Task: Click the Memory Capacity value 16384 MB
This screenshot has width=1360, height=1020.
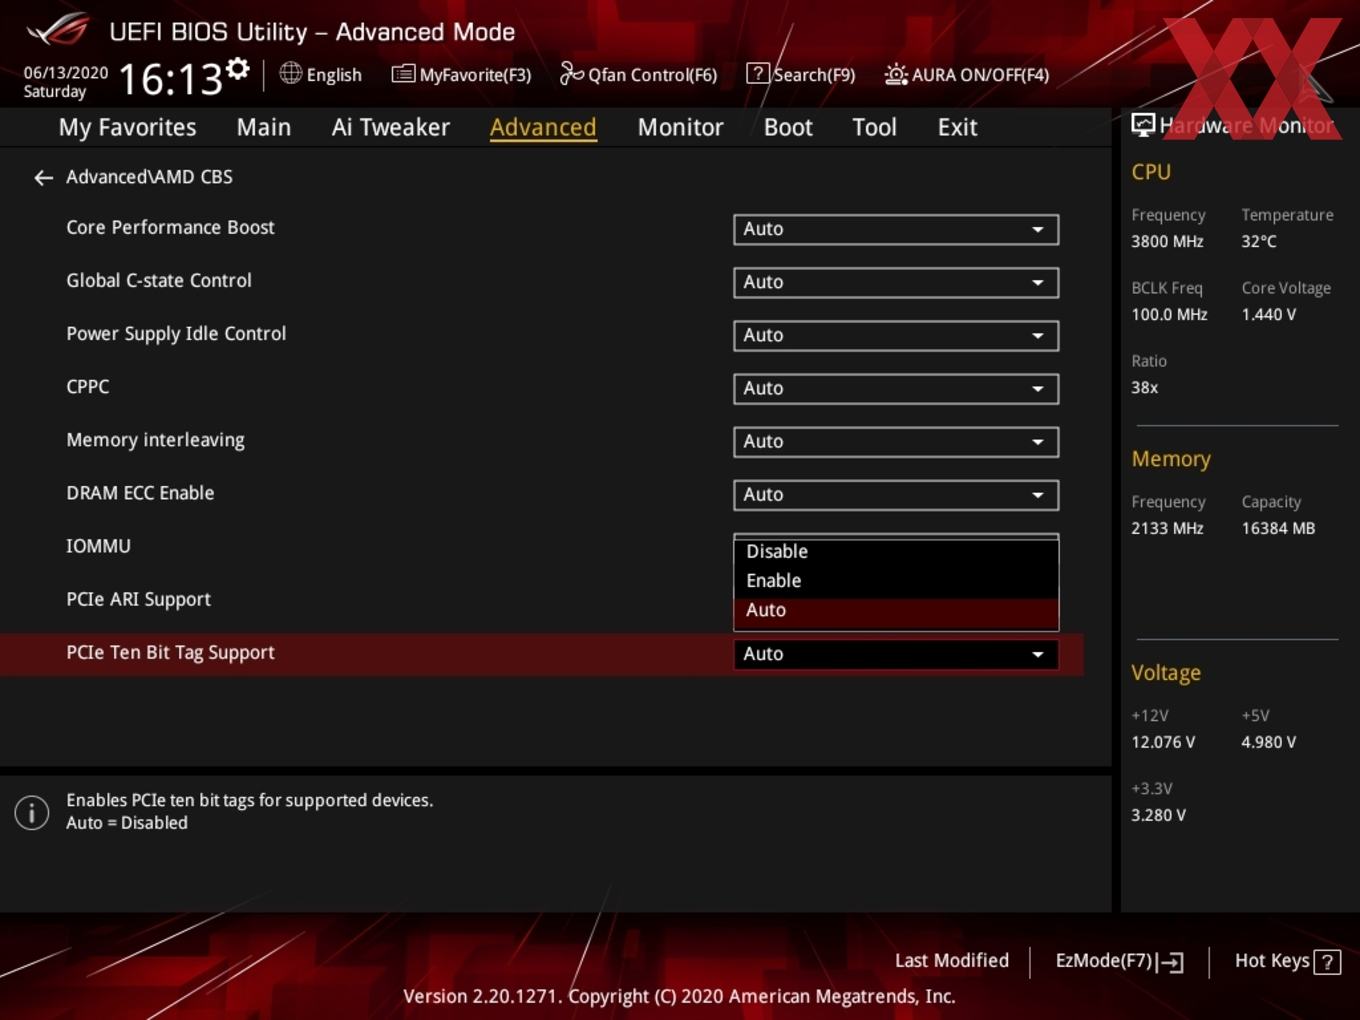Action: point(1278,528)
